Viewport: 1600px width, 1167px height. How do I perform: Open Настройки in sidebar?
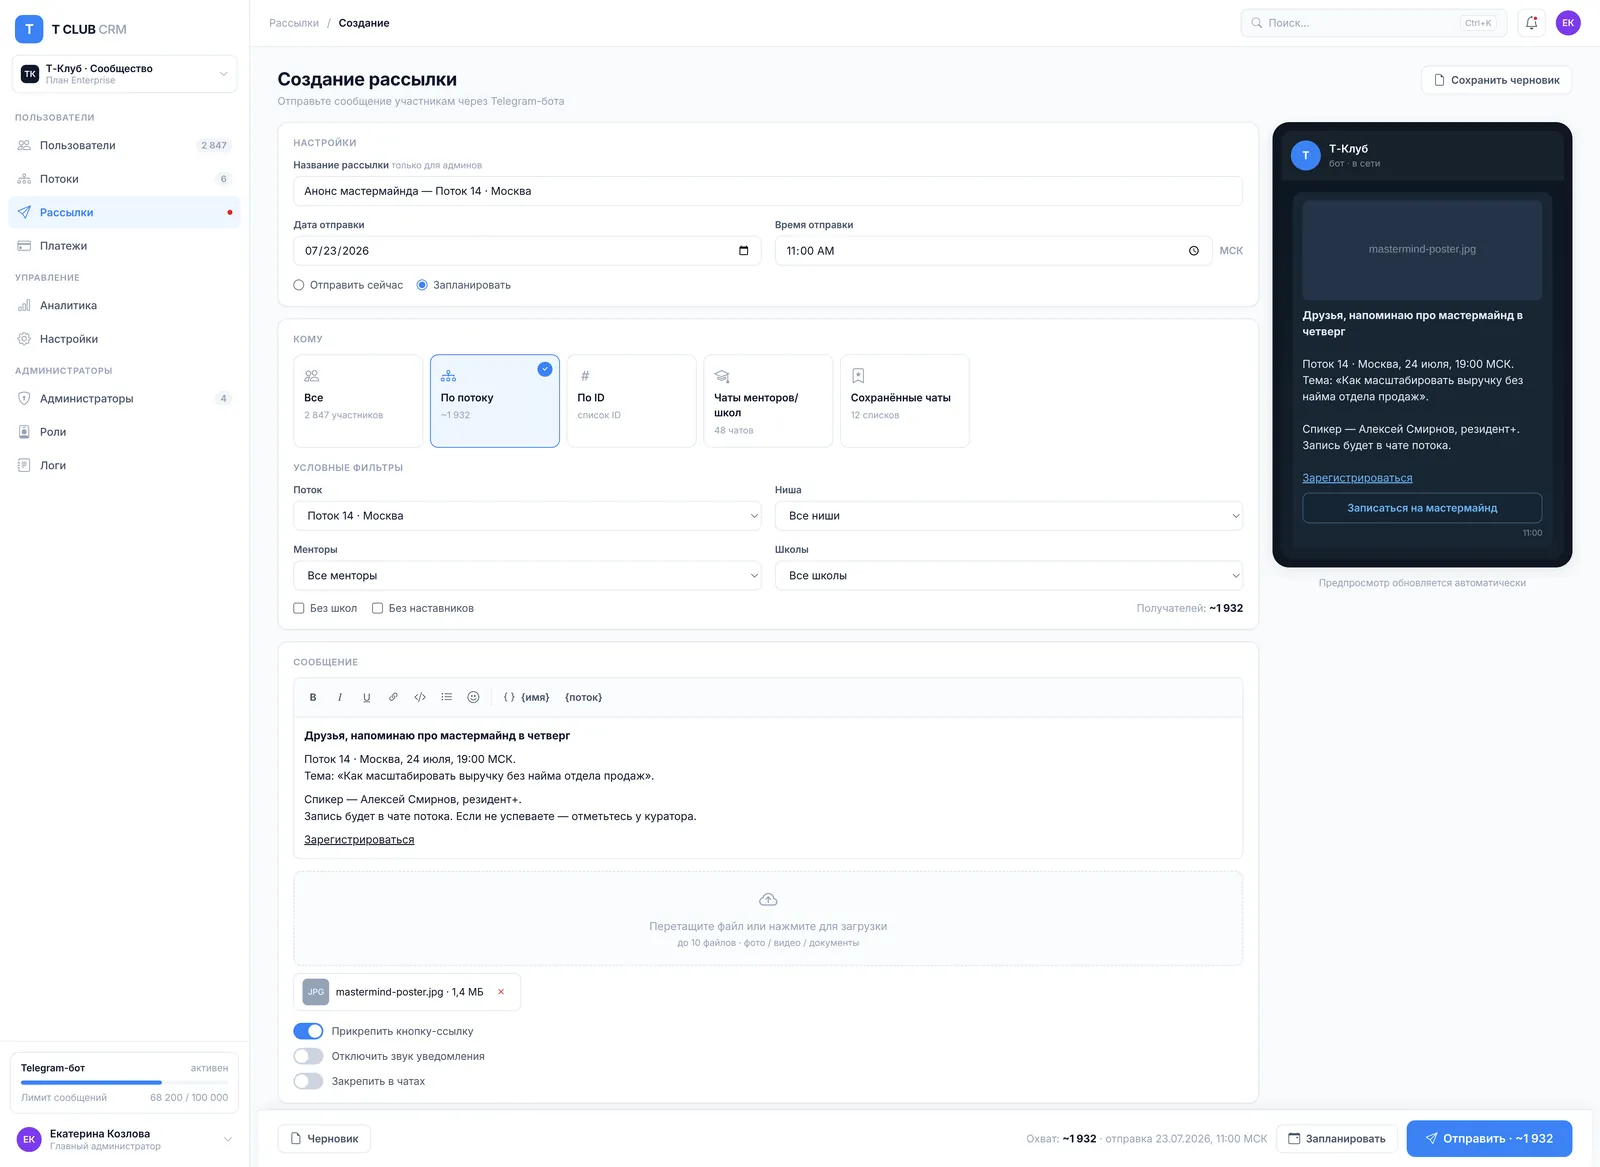tap(124, 339)
